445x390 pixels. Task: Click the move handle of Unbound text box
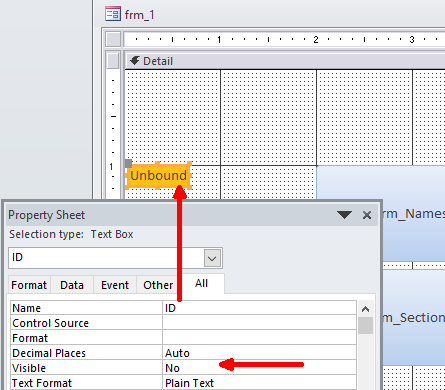(x=128, y=163)
